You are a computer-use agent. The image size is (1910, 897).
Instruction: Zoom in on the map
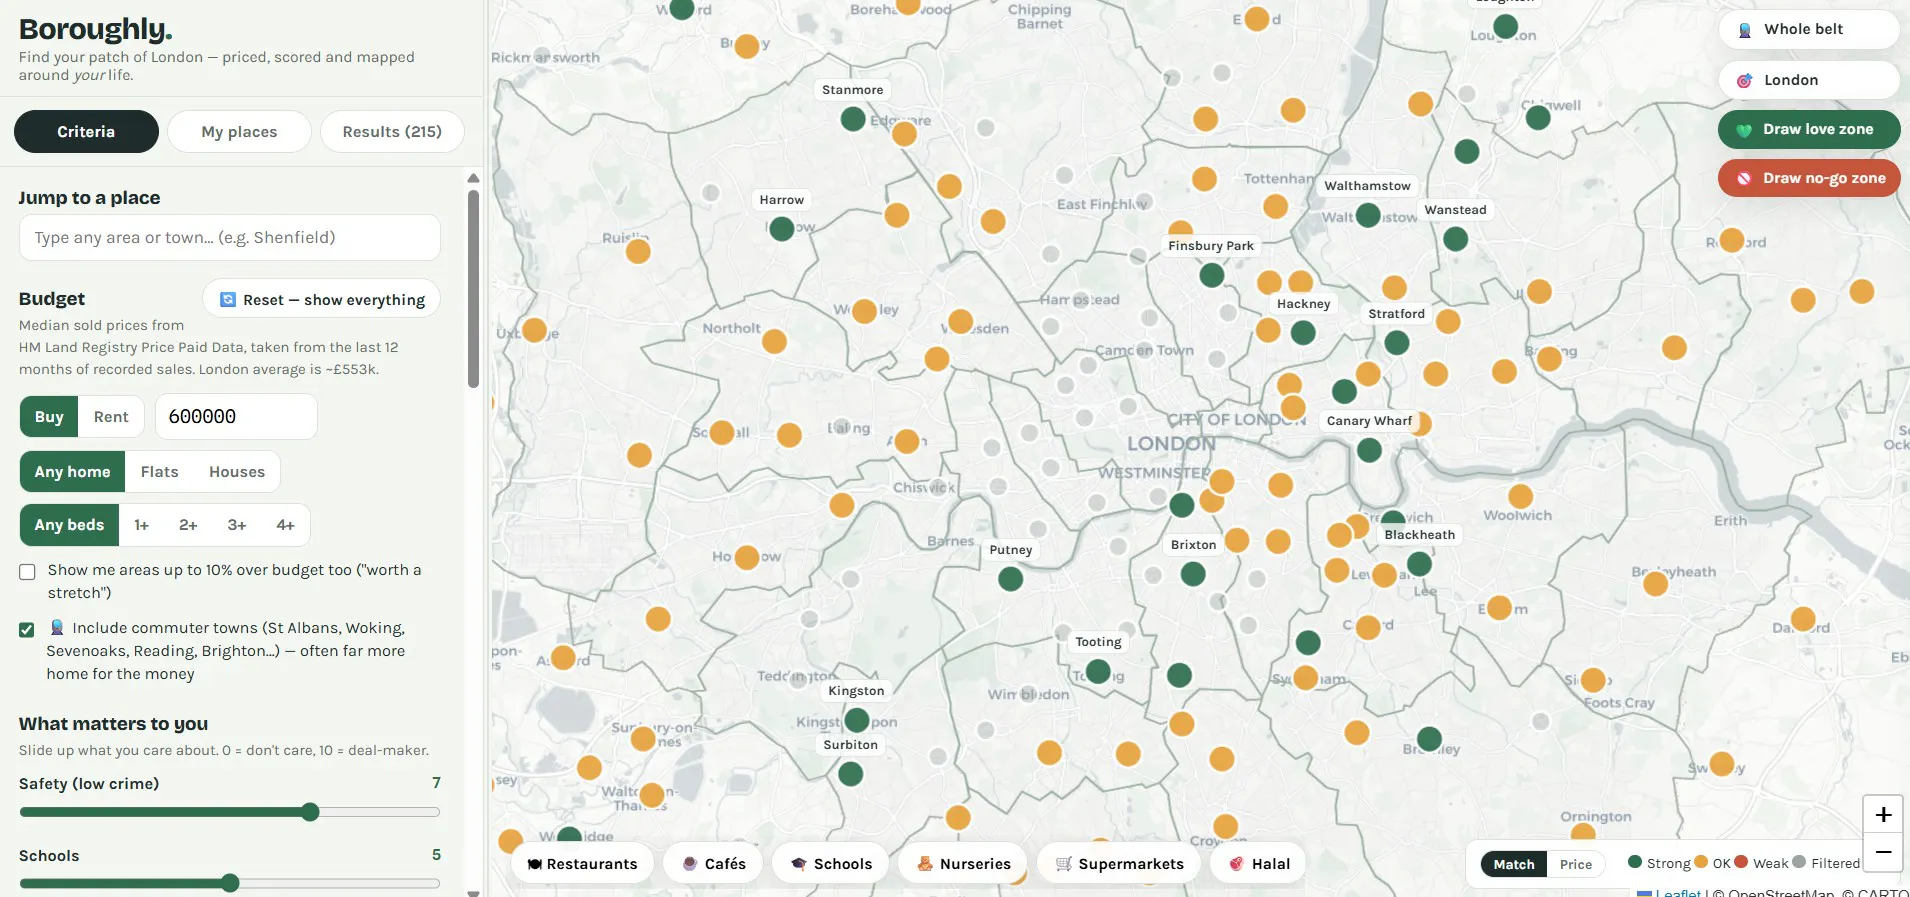[x=1883, y=814]
